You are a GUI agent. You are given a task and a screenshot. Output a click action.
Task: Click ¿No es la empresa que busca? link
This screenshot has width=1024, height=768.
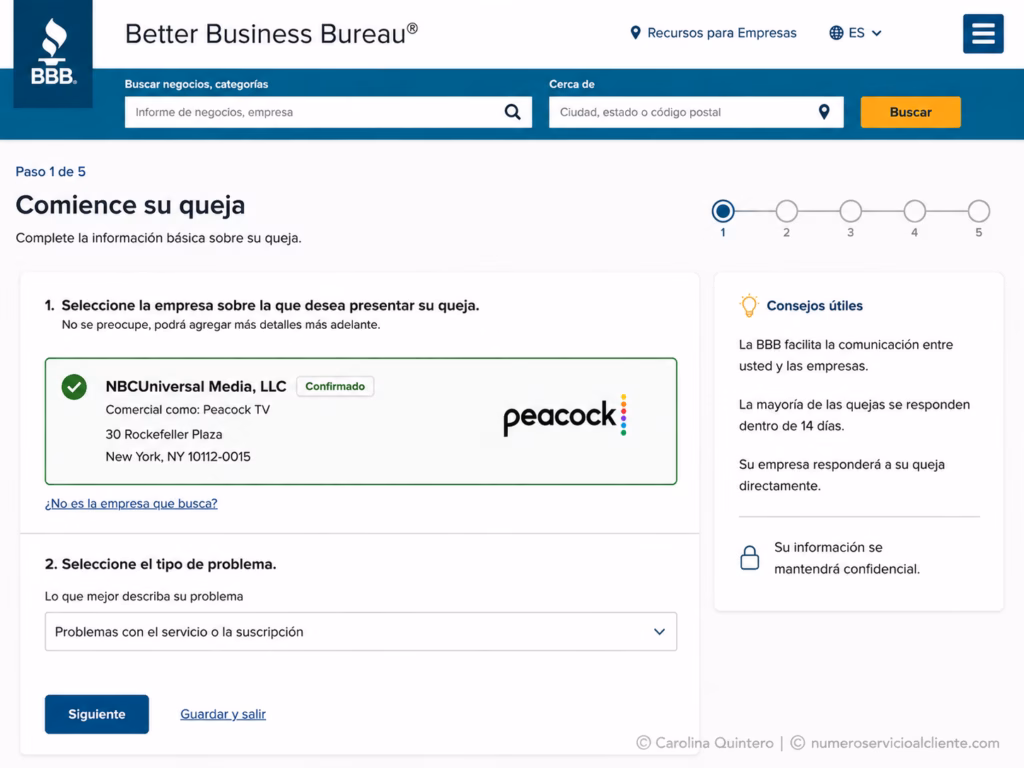coord(131,504)
